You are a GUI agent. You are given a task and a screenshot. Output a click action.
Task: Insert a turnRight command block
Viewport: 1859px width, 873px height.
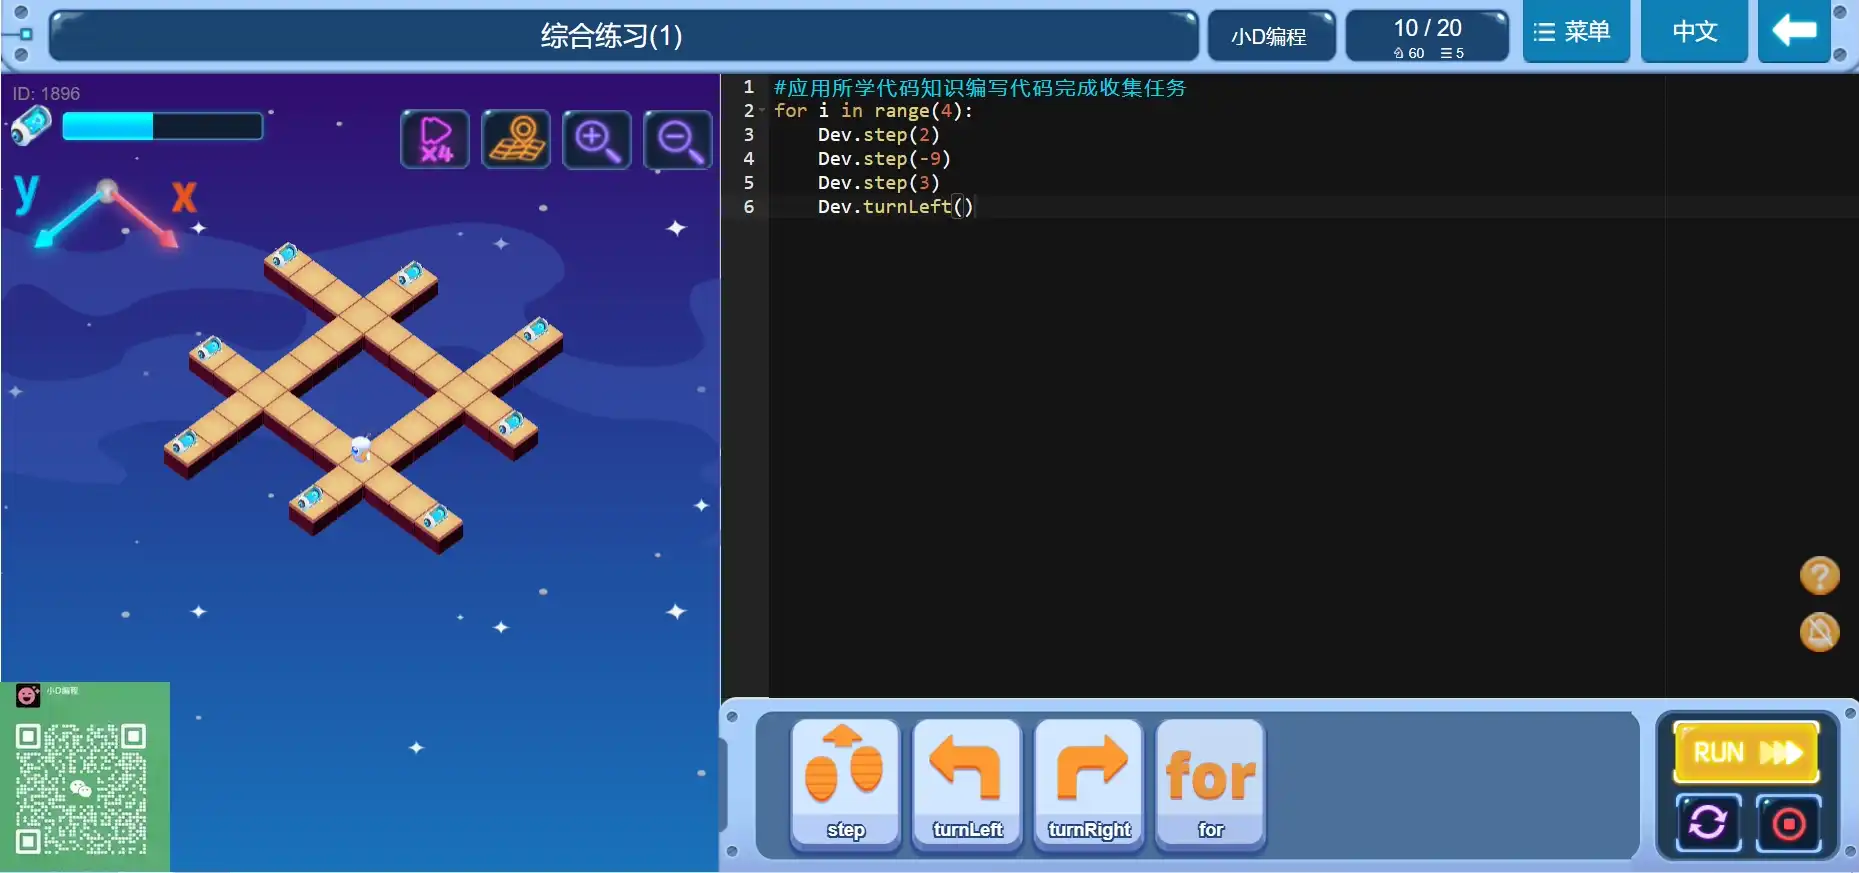[x=1089, y=783]
